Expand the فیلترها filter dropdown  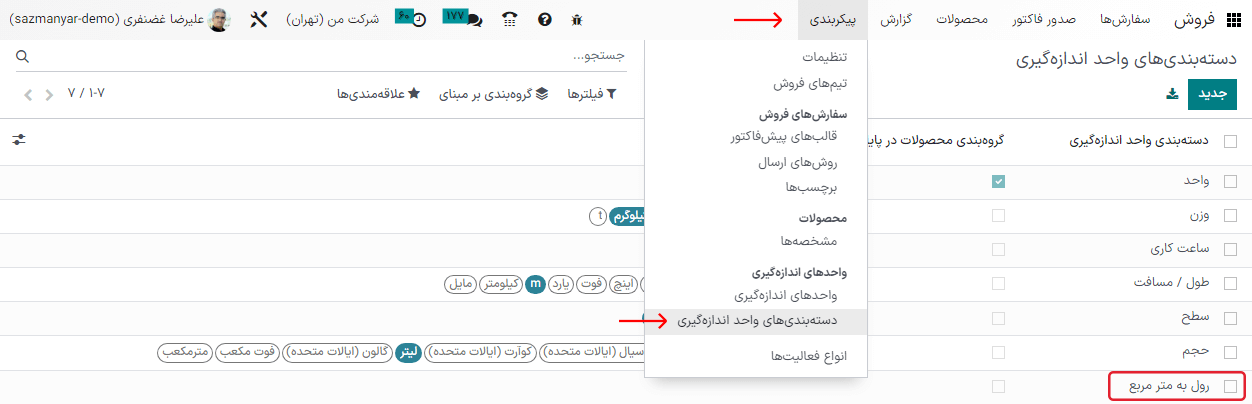592,94
